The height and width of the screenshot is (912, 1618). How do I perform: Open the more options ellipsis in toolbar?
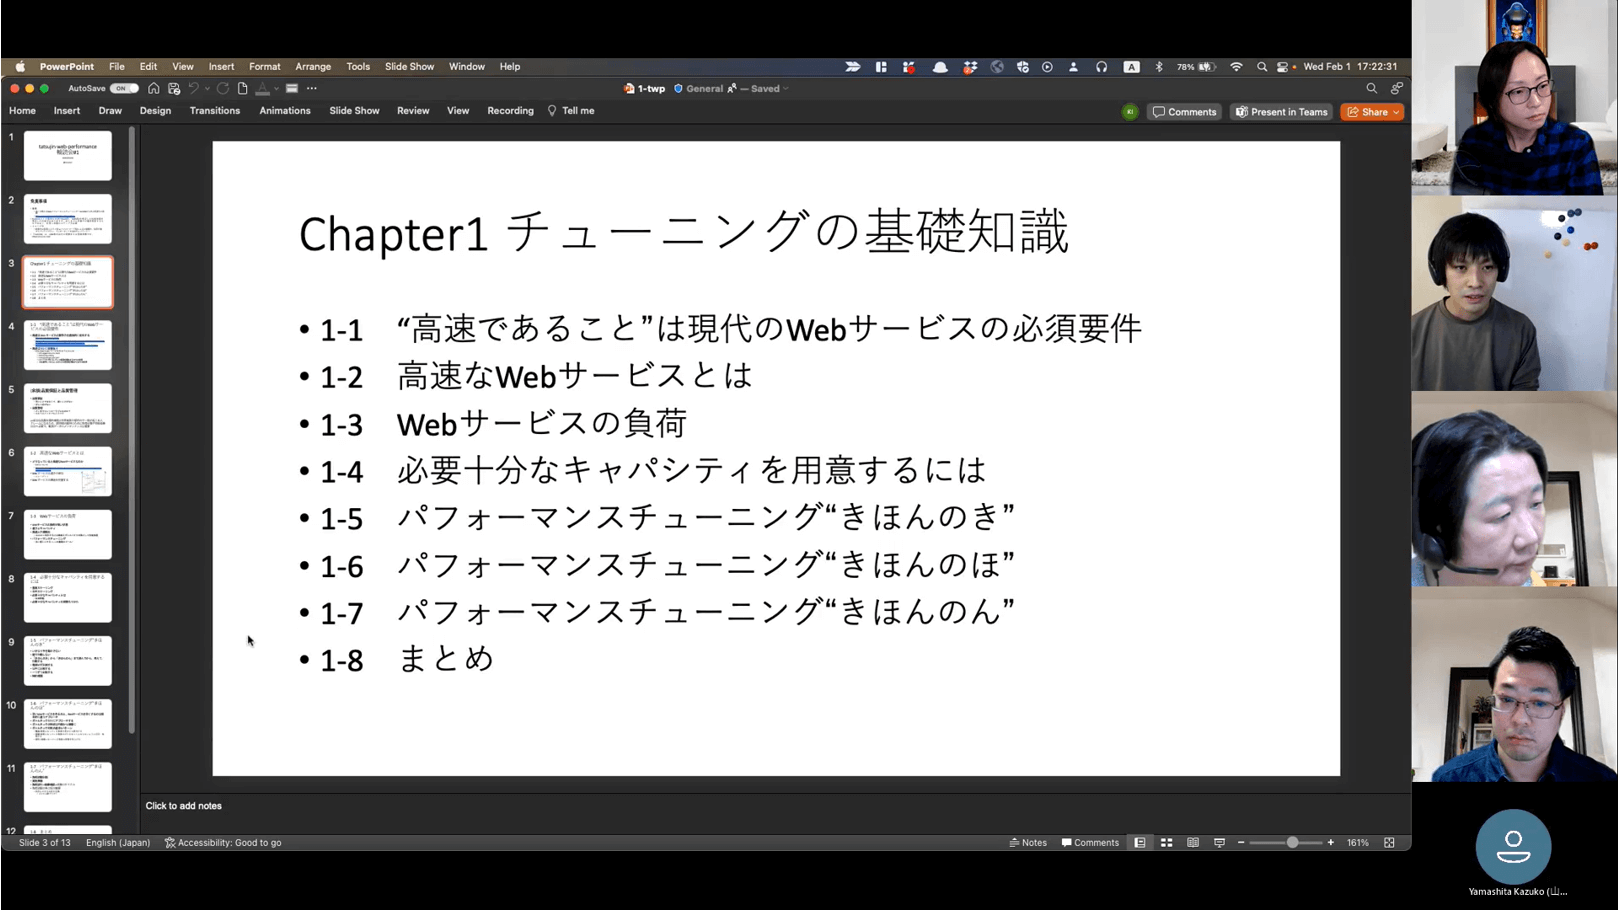pos(312,88)
